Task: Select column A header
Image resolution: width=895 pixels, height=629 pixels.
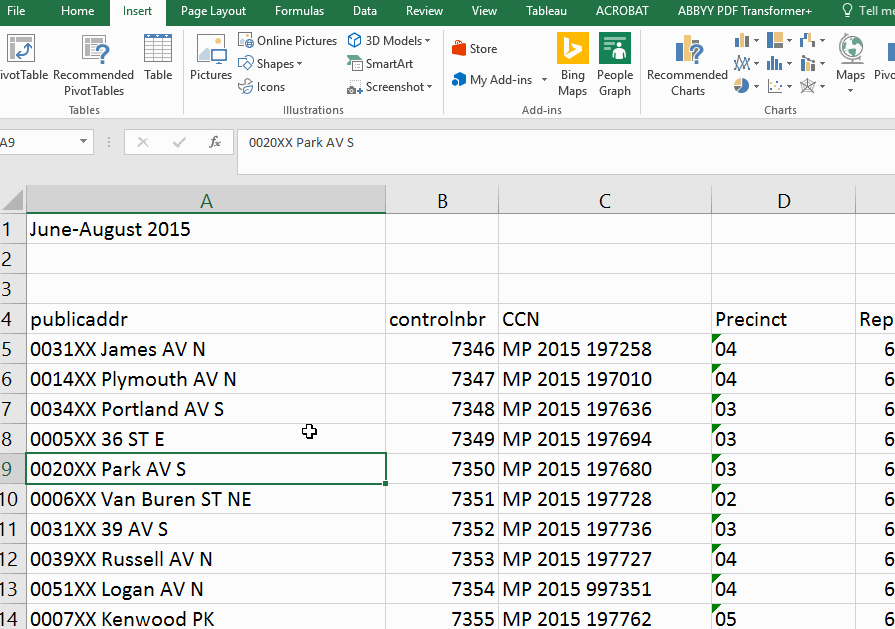Action: [206, 200]
